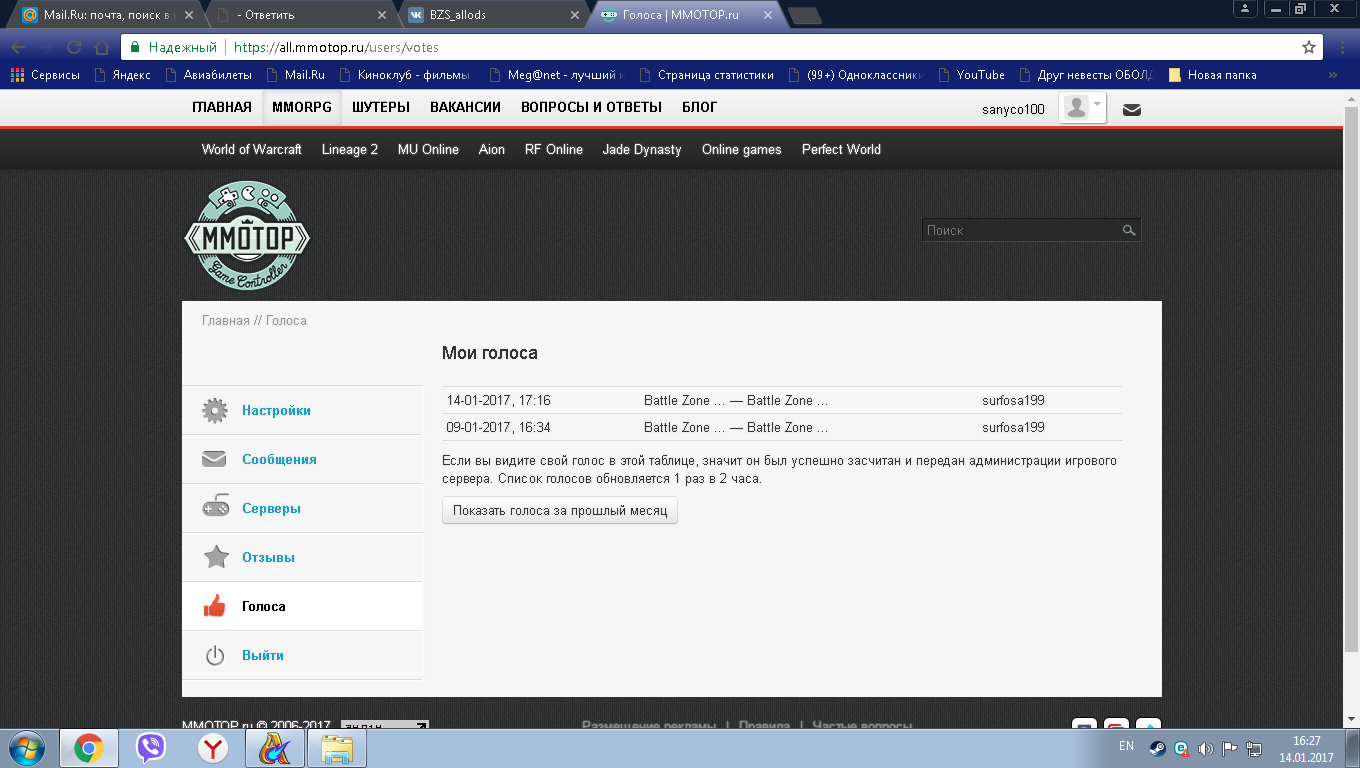The width and height of the screenshot is (1360, 768).
Task: Open Viber from the Windows taskbar
Action: [151, 747]
